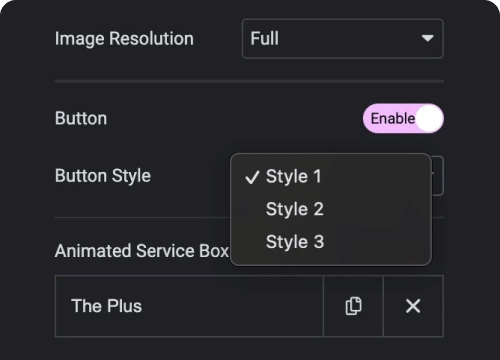This screenshot has height=360, width=500.
Task: Click the Animated Service Box heading
Action: (x=142, y=251)
